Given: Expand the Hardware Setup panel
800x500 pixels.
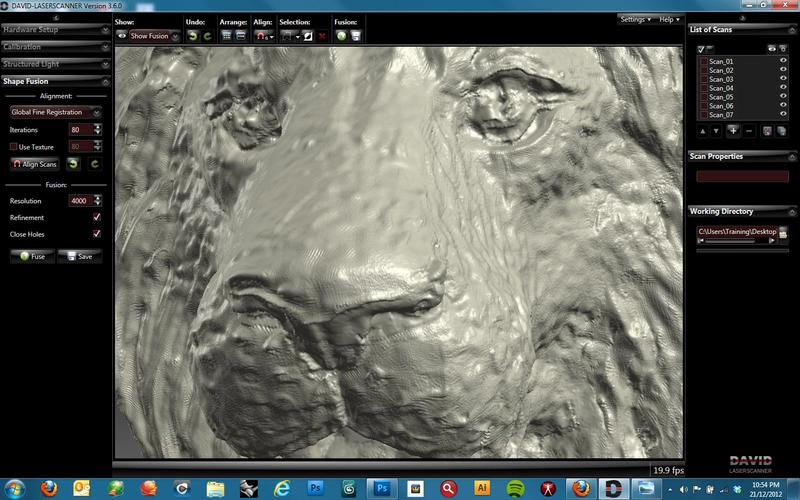Looking at the screenshot, I should (x=54, y=29).
